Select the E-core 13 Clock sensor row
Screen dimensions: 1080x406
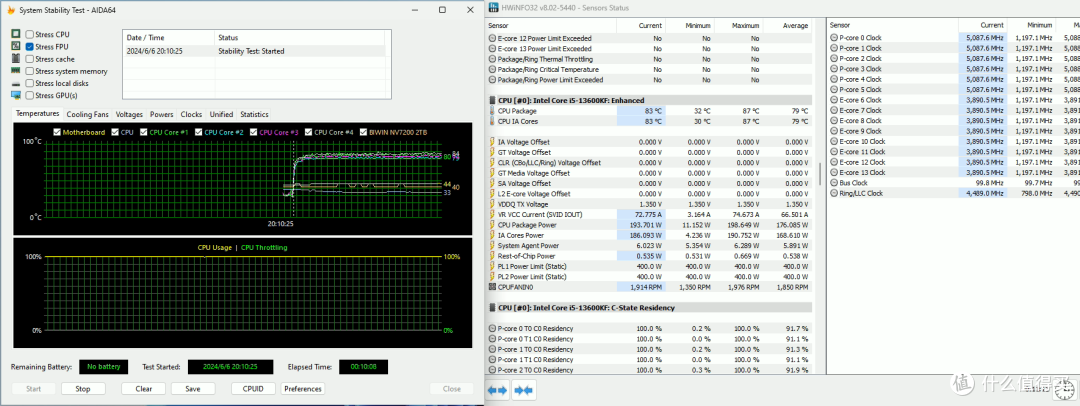(x=953, y=172)
